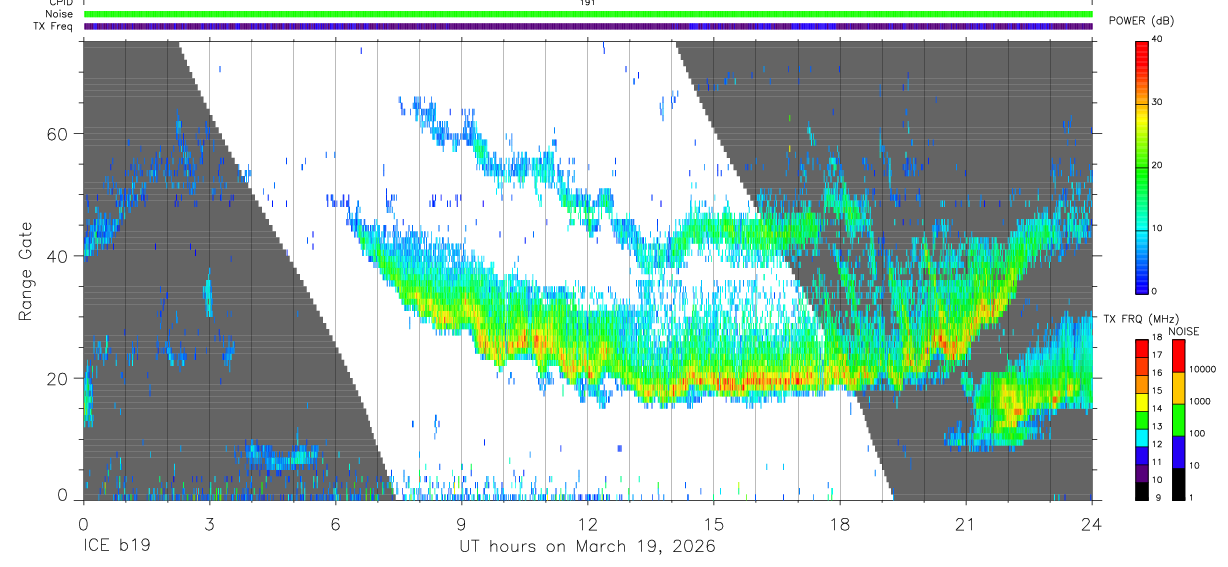Click the 3 tick label on UT hours axis
The height and width of the screenshot is (567, 1228).
(x=209, y=524)
